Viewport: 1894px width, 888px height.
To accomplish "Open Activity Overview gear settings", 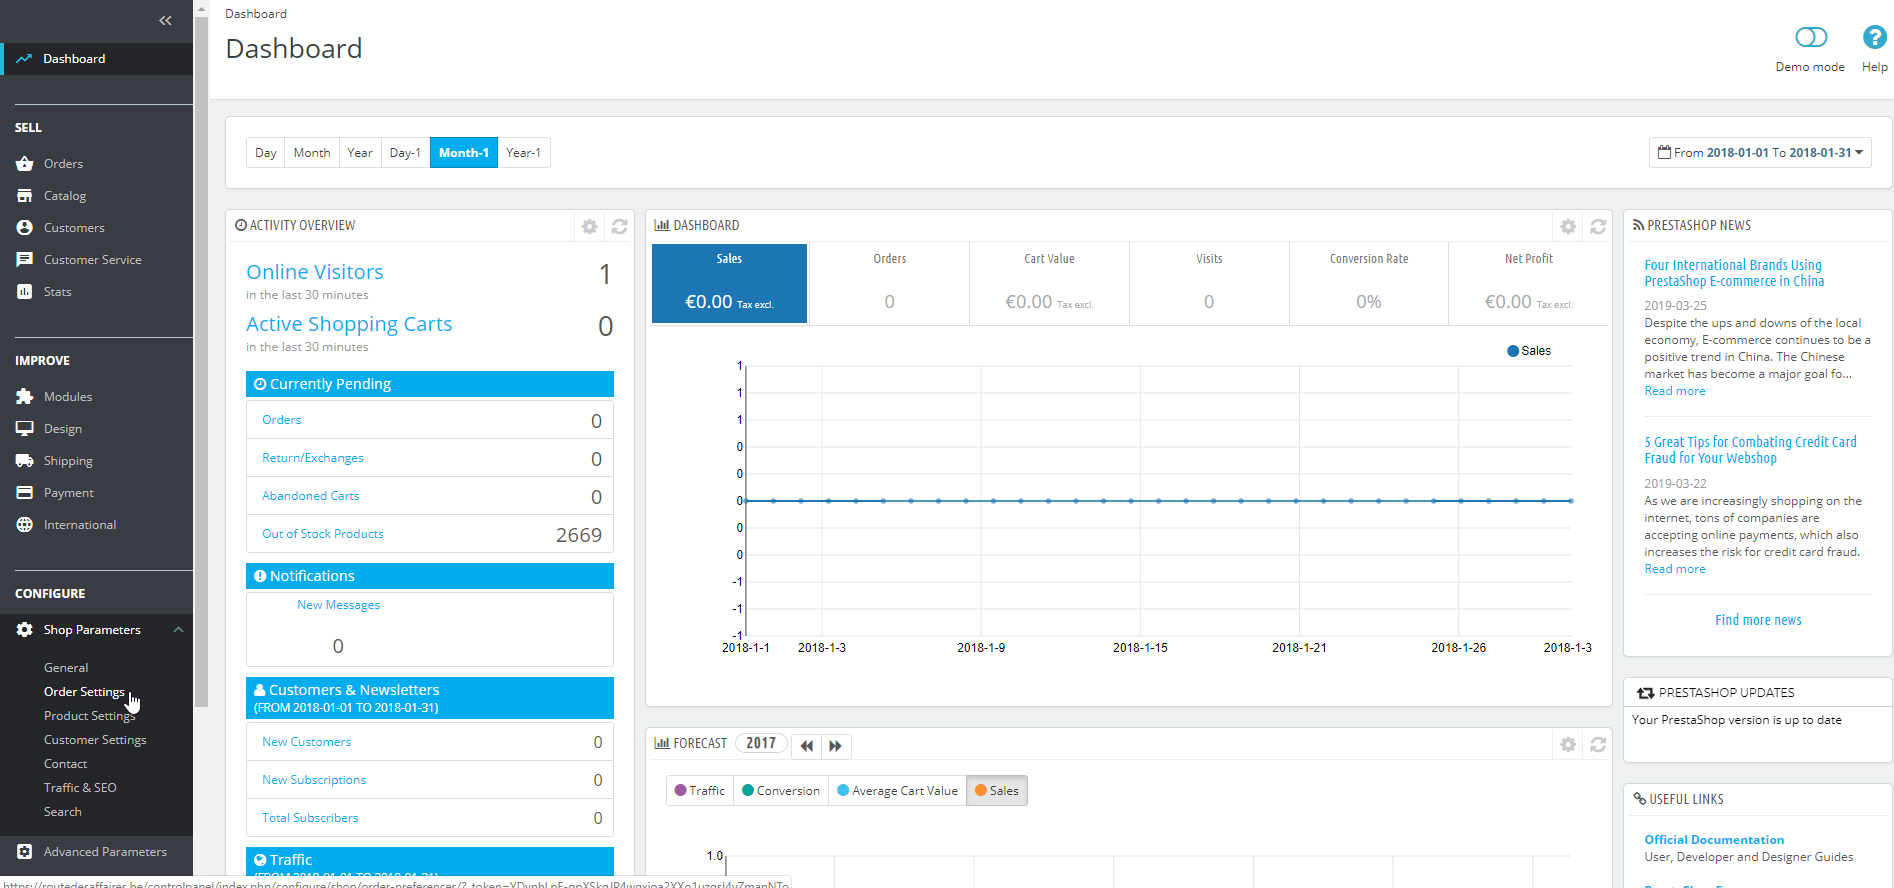I will [x=590, y=227].
